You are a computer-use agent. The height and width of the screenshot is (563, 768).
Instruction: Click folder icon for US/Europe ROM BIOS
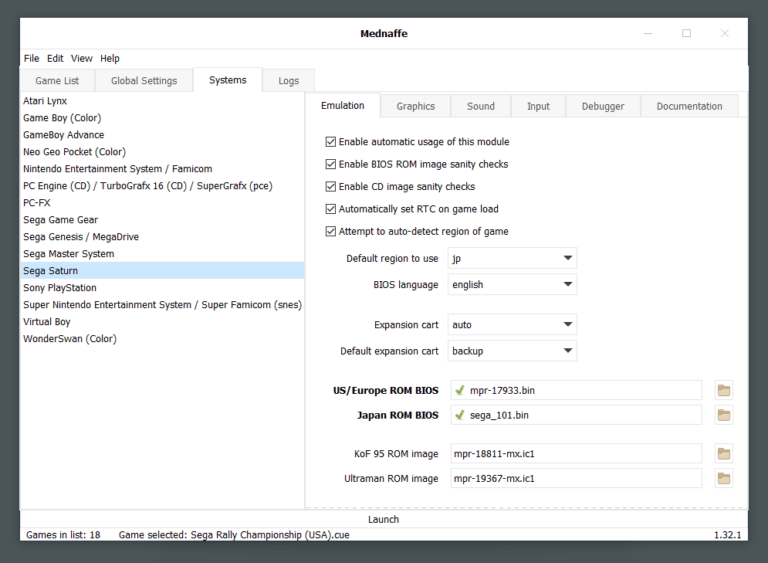tap(724, 390)
